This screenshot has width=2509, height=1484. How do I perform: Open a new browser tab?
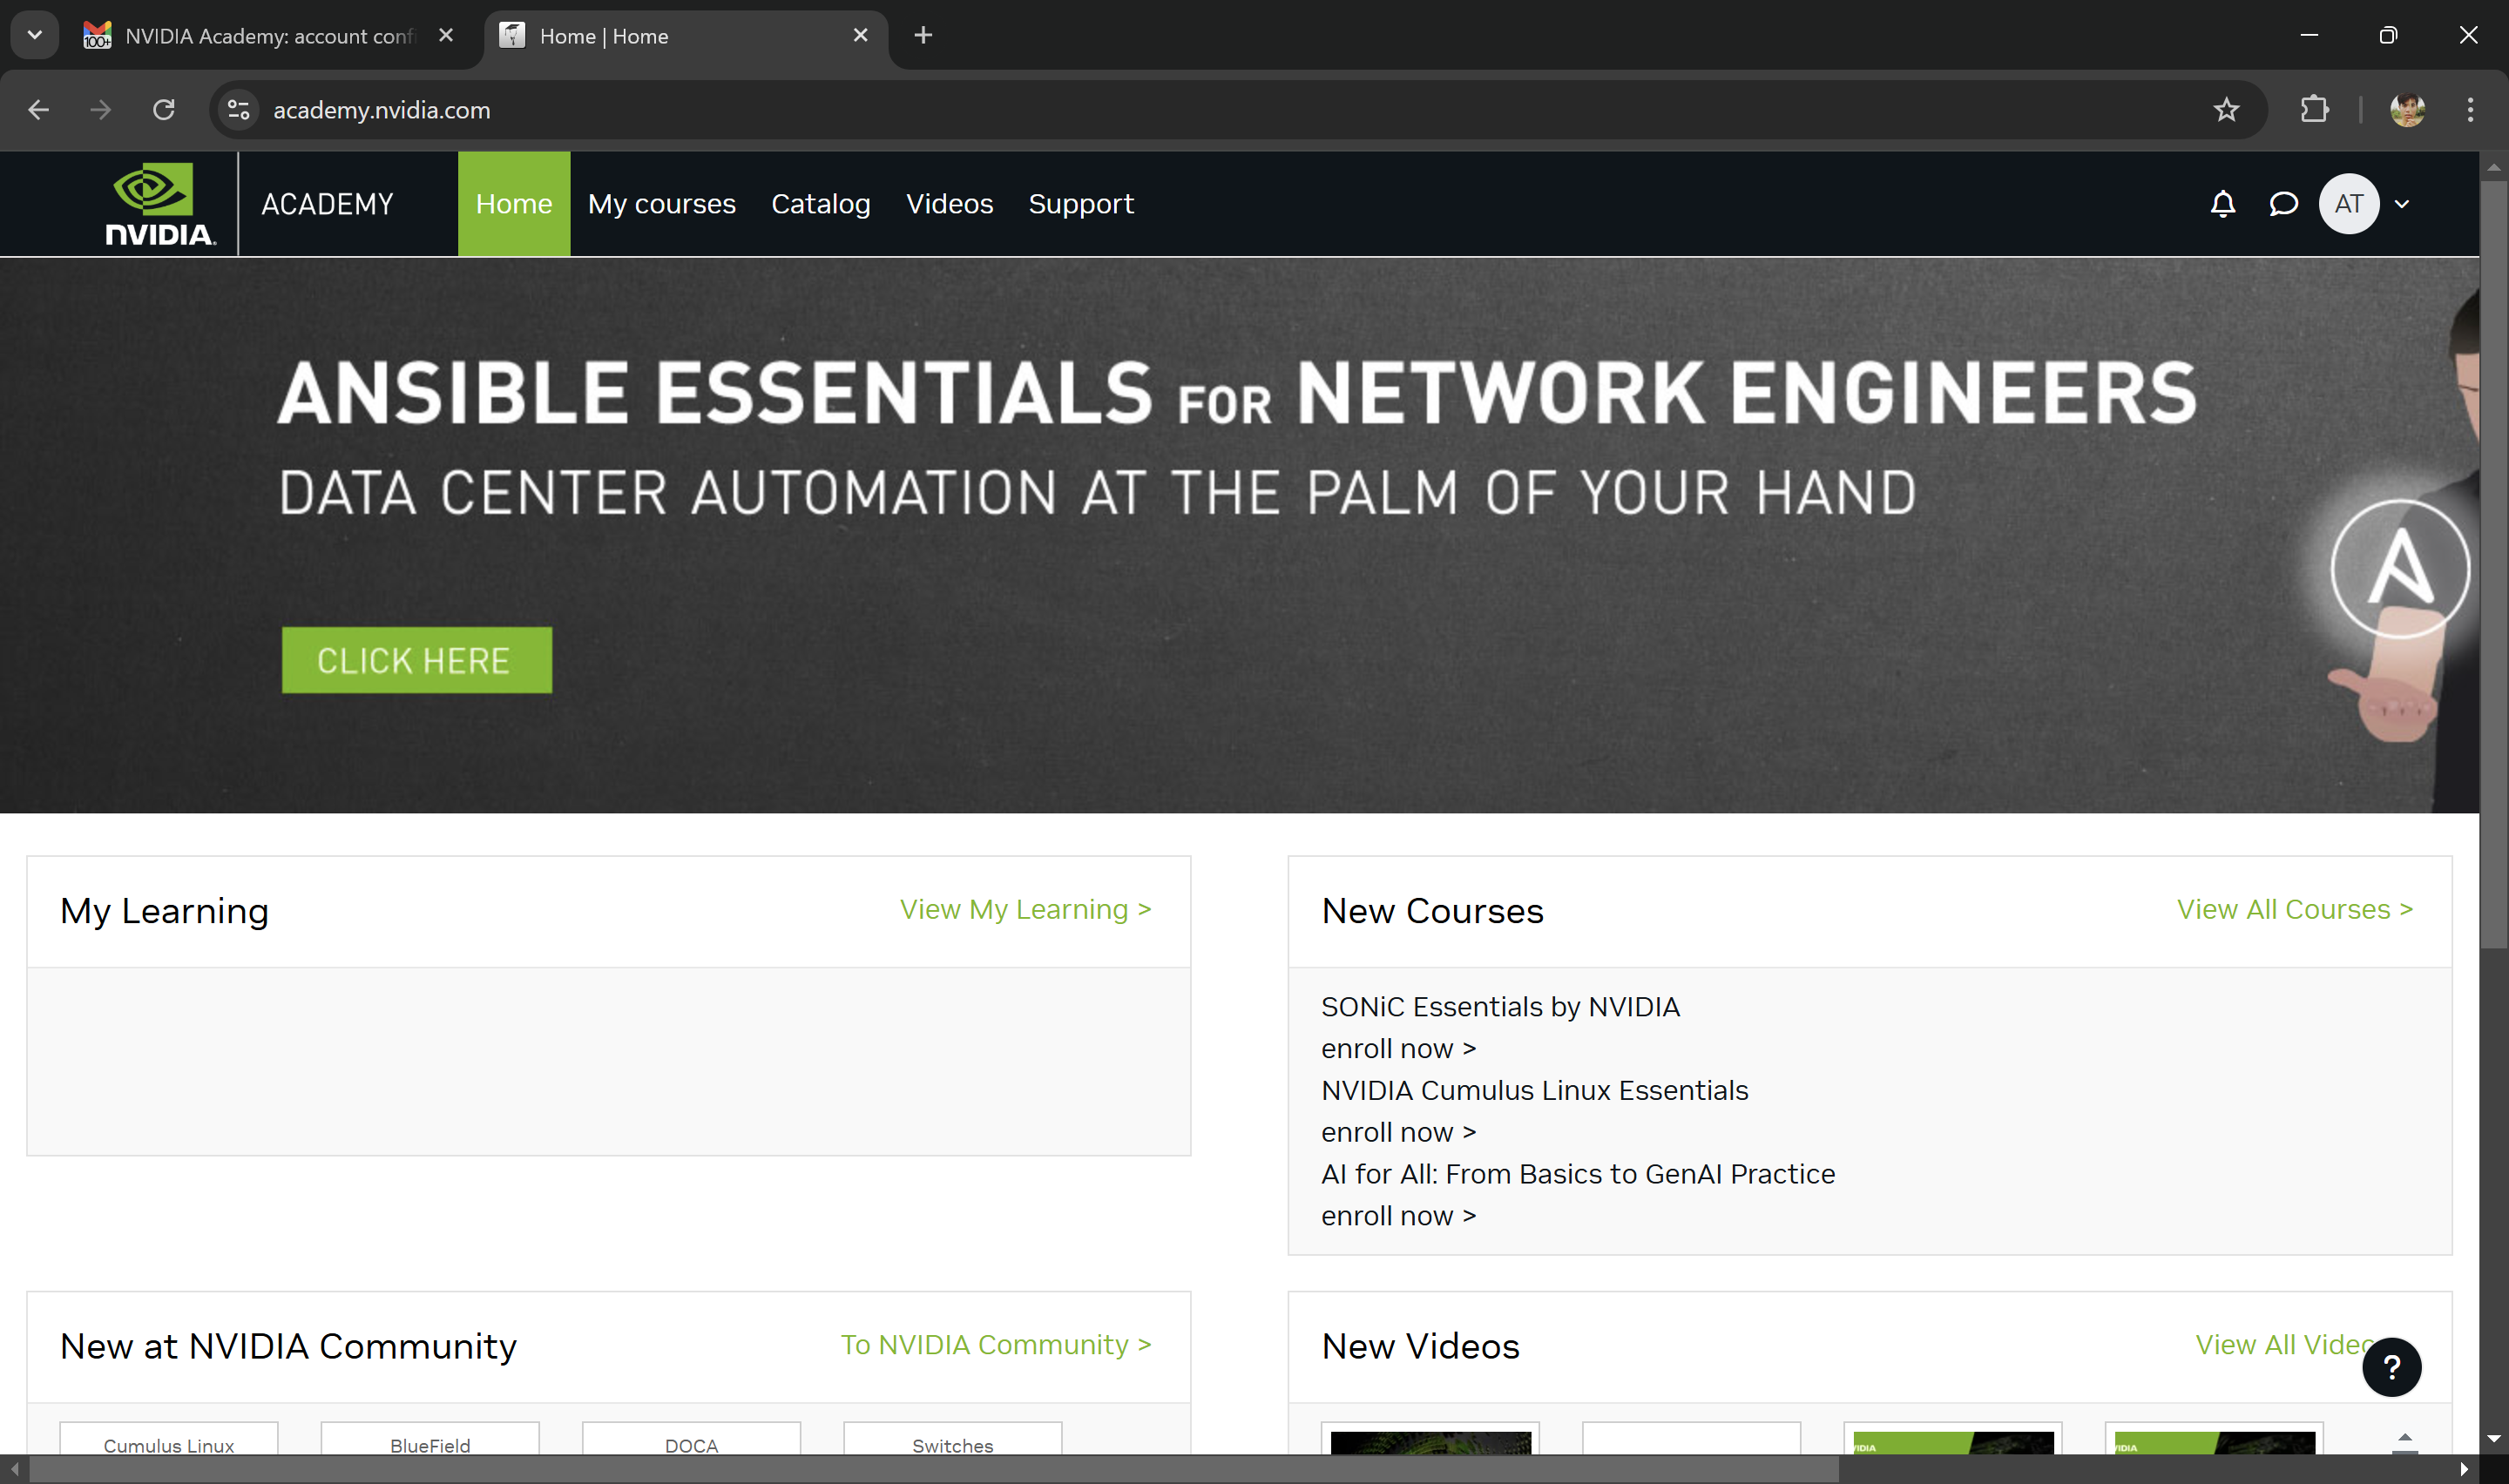pyautogui.click(x=923, y=35)
